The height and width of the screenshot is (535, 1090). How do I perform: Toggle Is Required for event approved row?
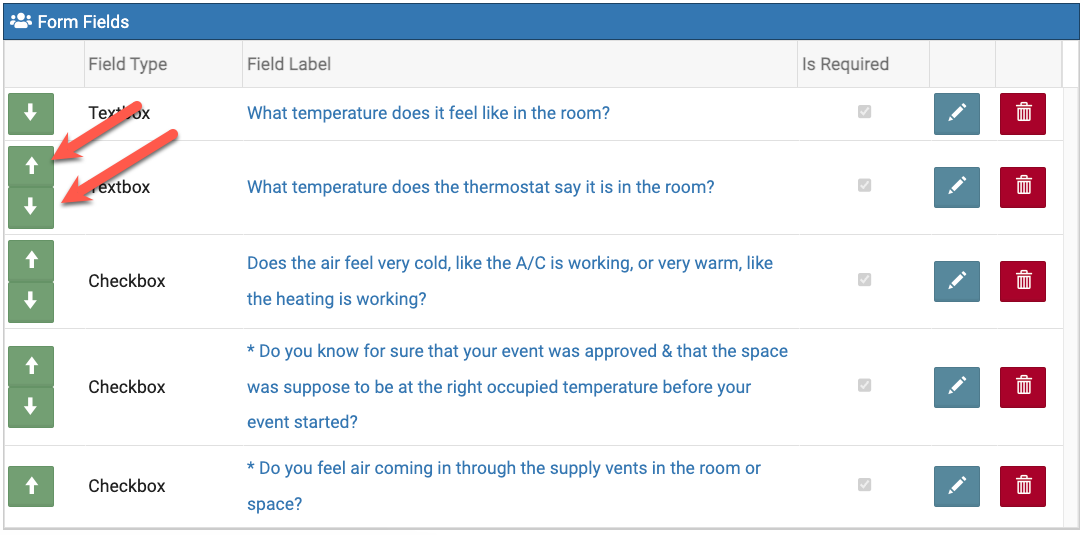(864, 385)
